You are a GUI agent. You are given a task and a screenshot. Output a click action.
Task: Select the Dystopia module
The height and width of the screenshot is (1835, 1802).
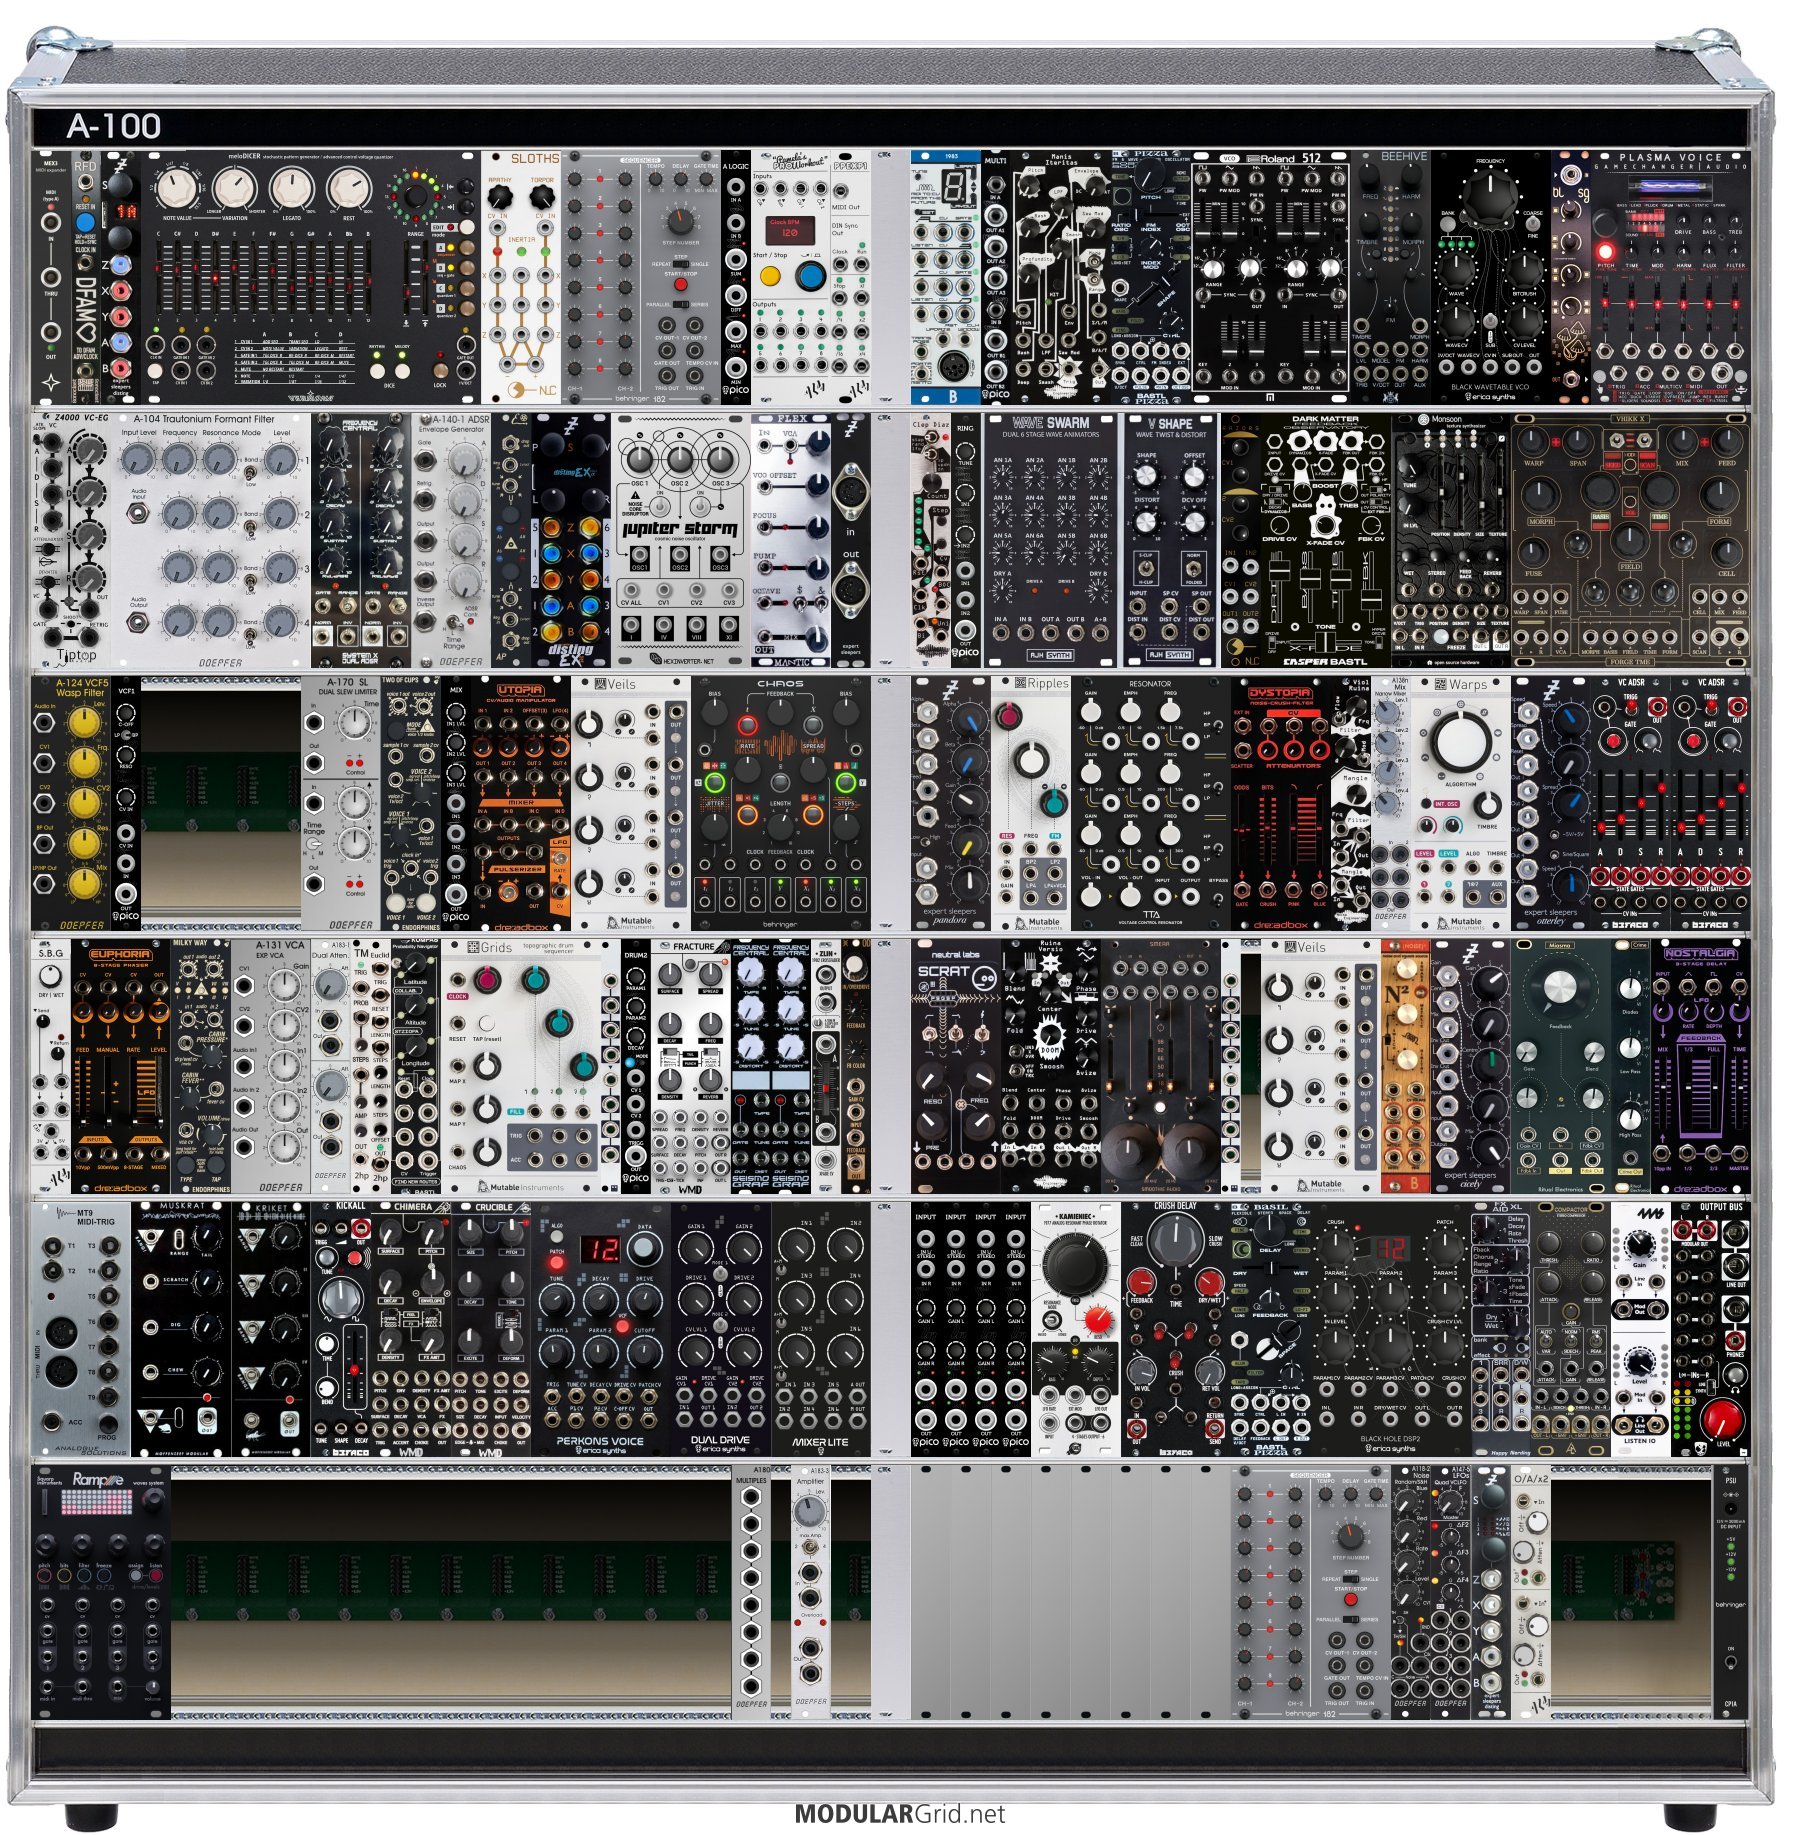click(1280, 803)
